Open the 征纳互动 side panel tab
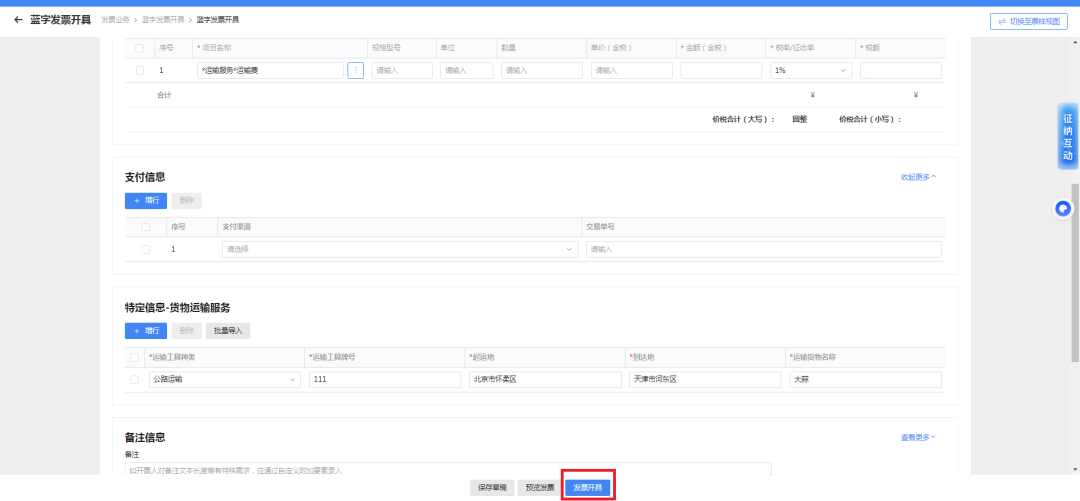Image resolution: width=1080 pixels, height=501 pixels. pyautogui.click(x=1068, y=136)
